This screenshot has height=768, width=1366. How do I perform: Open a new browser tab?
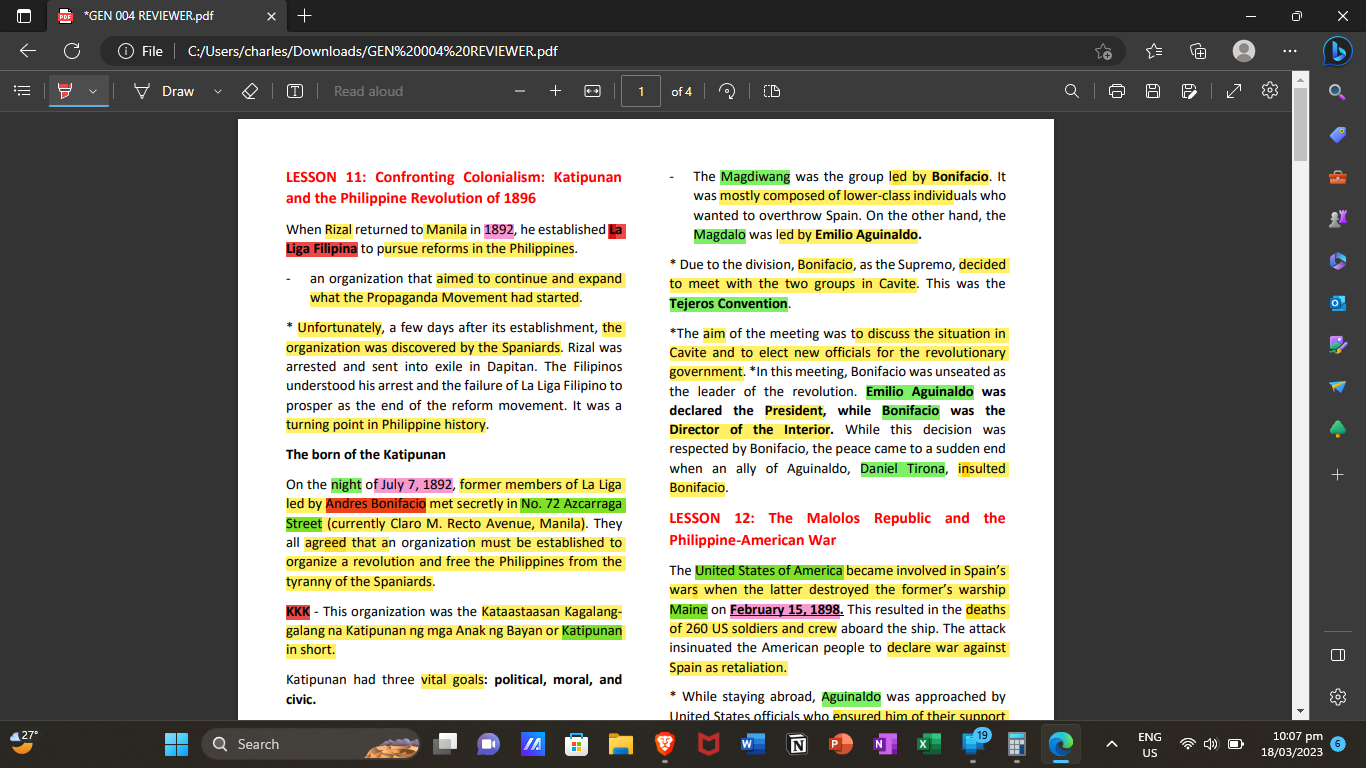[305, 16]
